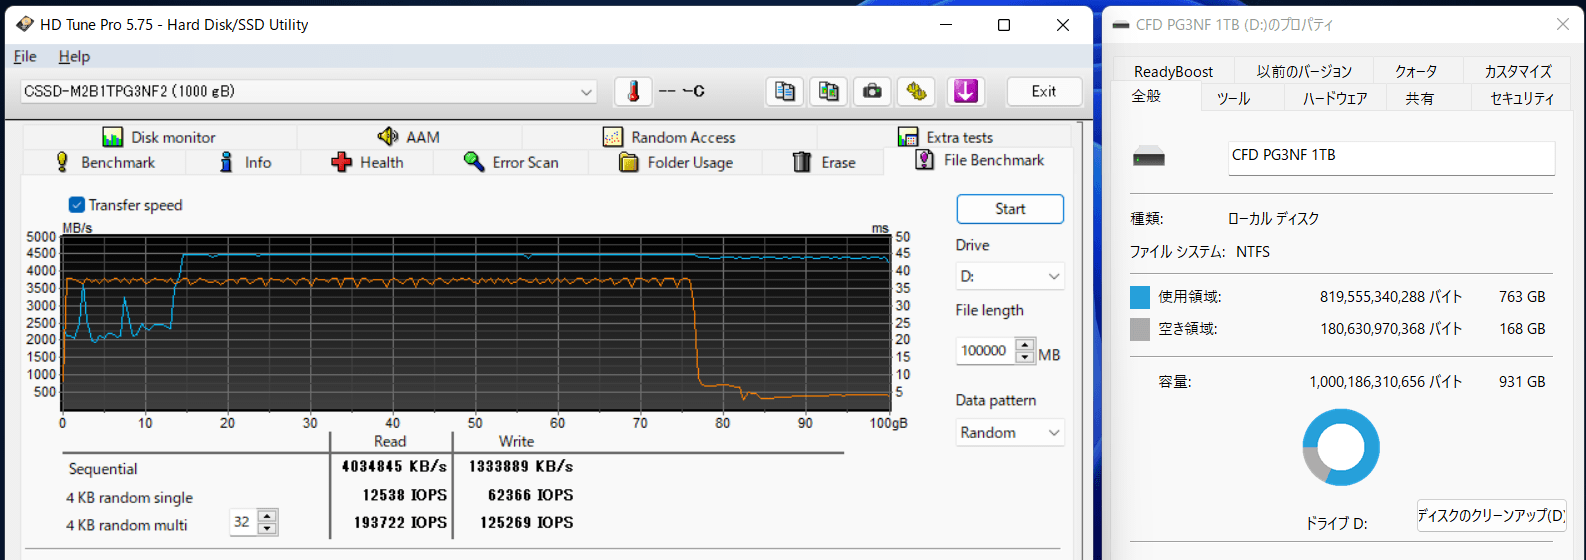Click the 12538 IOPS read value
The height and width of the screenshot is (560, 1586).
point(405,495)
